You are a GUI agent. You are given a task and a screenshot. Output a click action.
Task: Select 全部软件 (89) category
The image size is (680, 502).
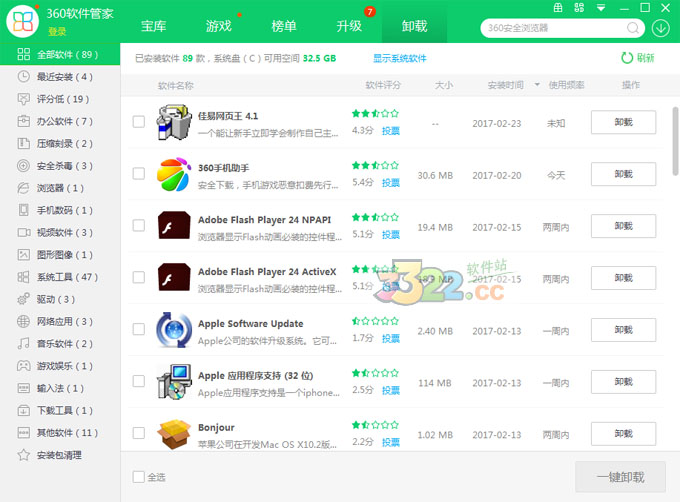[60, 55]
